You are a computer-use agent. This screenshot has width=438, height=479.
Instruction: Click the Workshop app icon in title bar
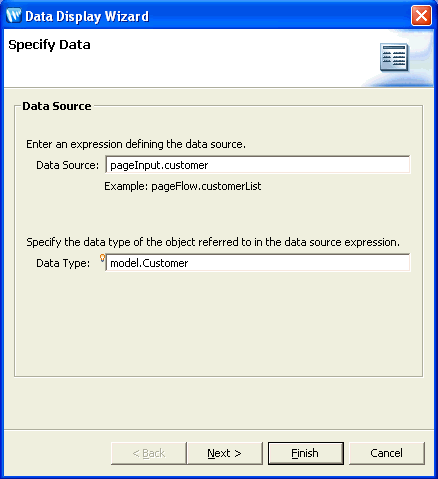[x=14, y=16]
